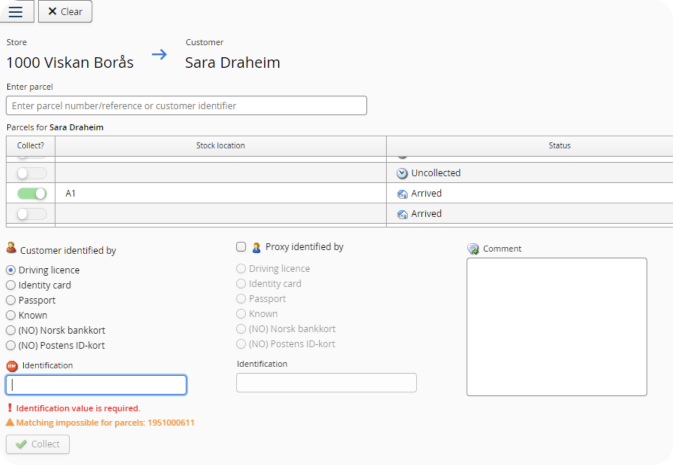Viewport: 673px width, 465px height.
Task: Click the Arrived status icon for A1
Action: click(402, 194)
